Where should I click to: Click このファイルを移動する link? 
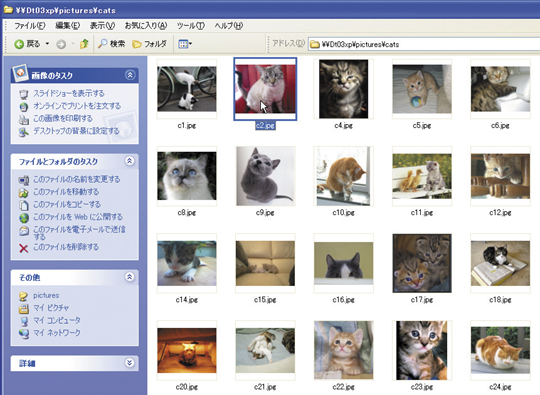coord(66,192)
